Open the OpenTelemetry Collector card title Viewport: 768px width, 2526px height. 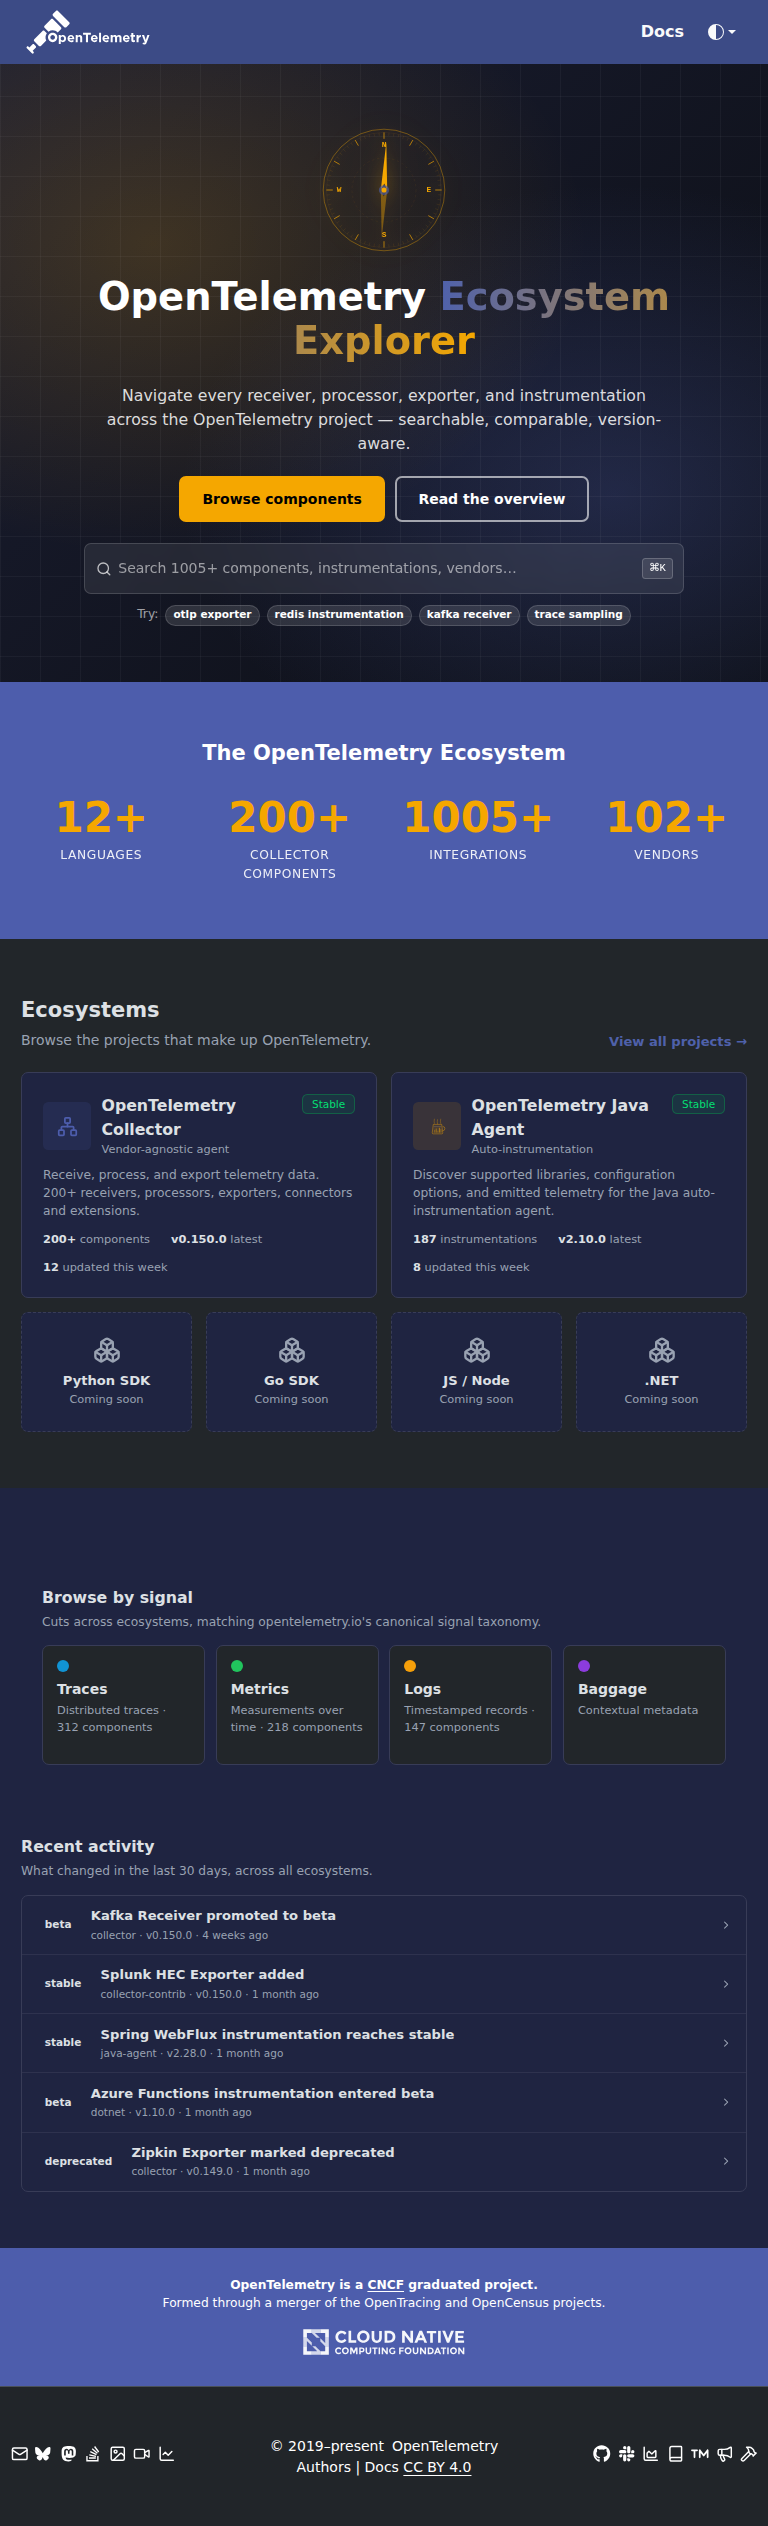pos(169,1117)
